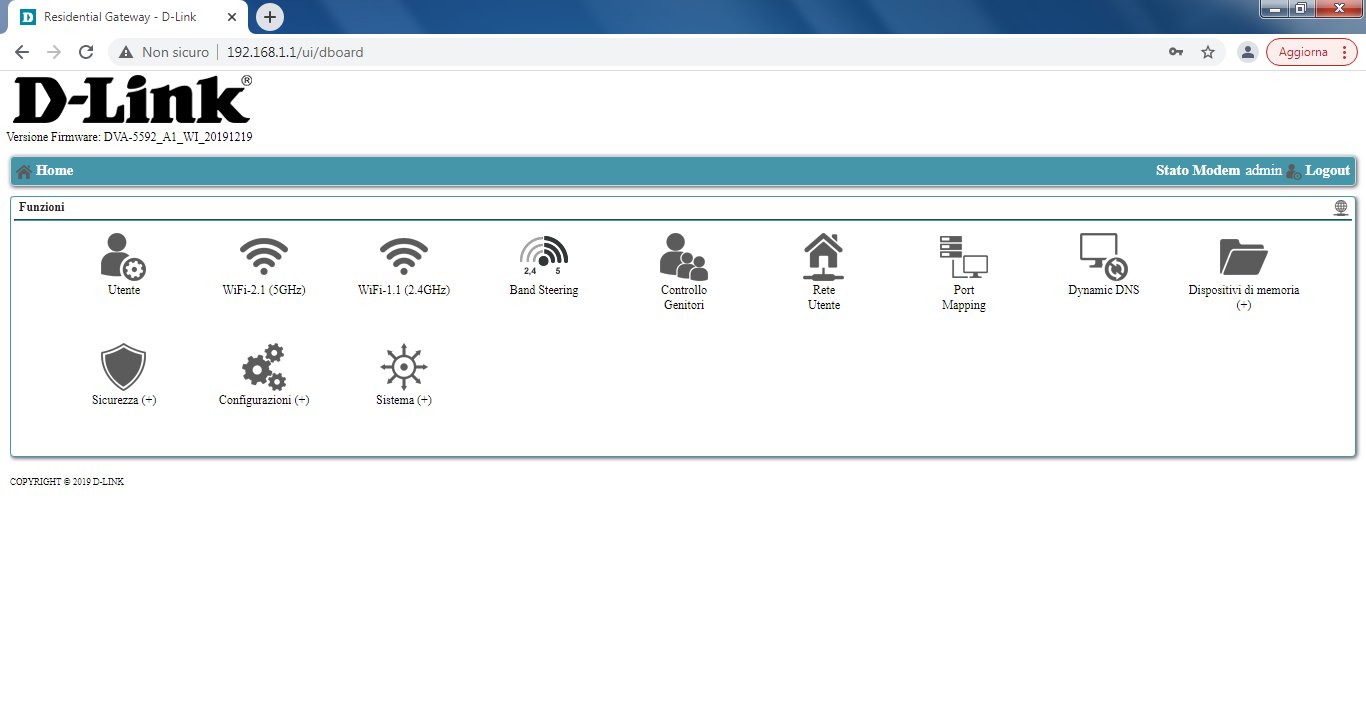The image size is (1366, 725).
Task: Bookmark this page with the star icon
Action: [1208, 52]
